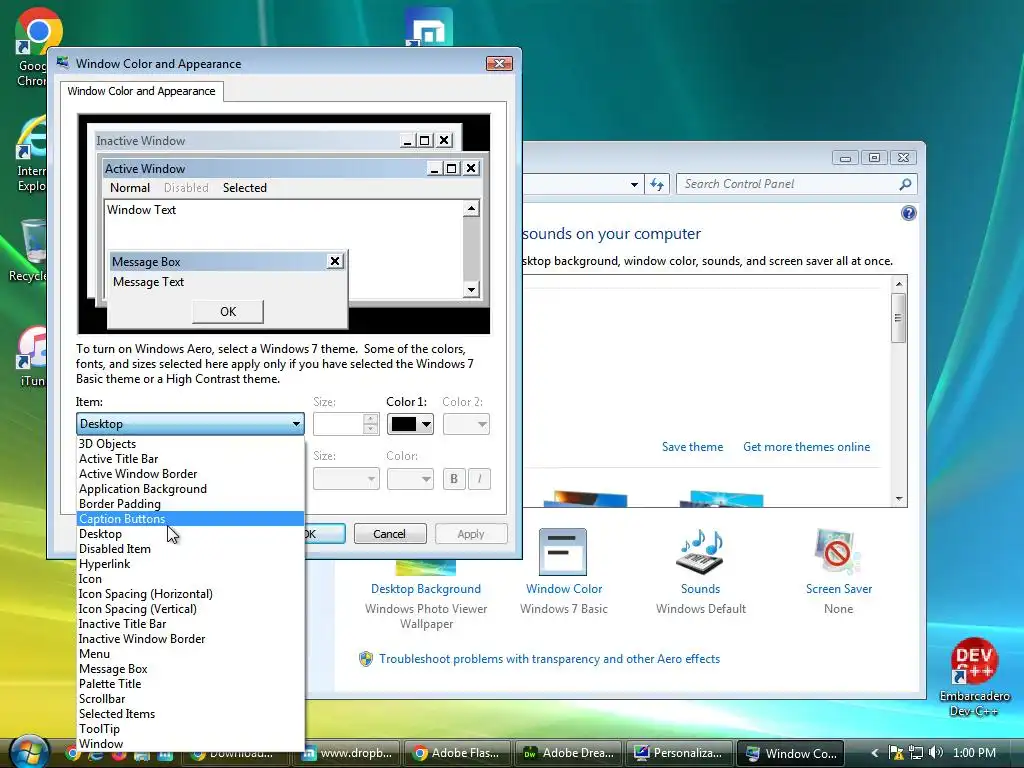Select ToolTip entry in list

190,729
